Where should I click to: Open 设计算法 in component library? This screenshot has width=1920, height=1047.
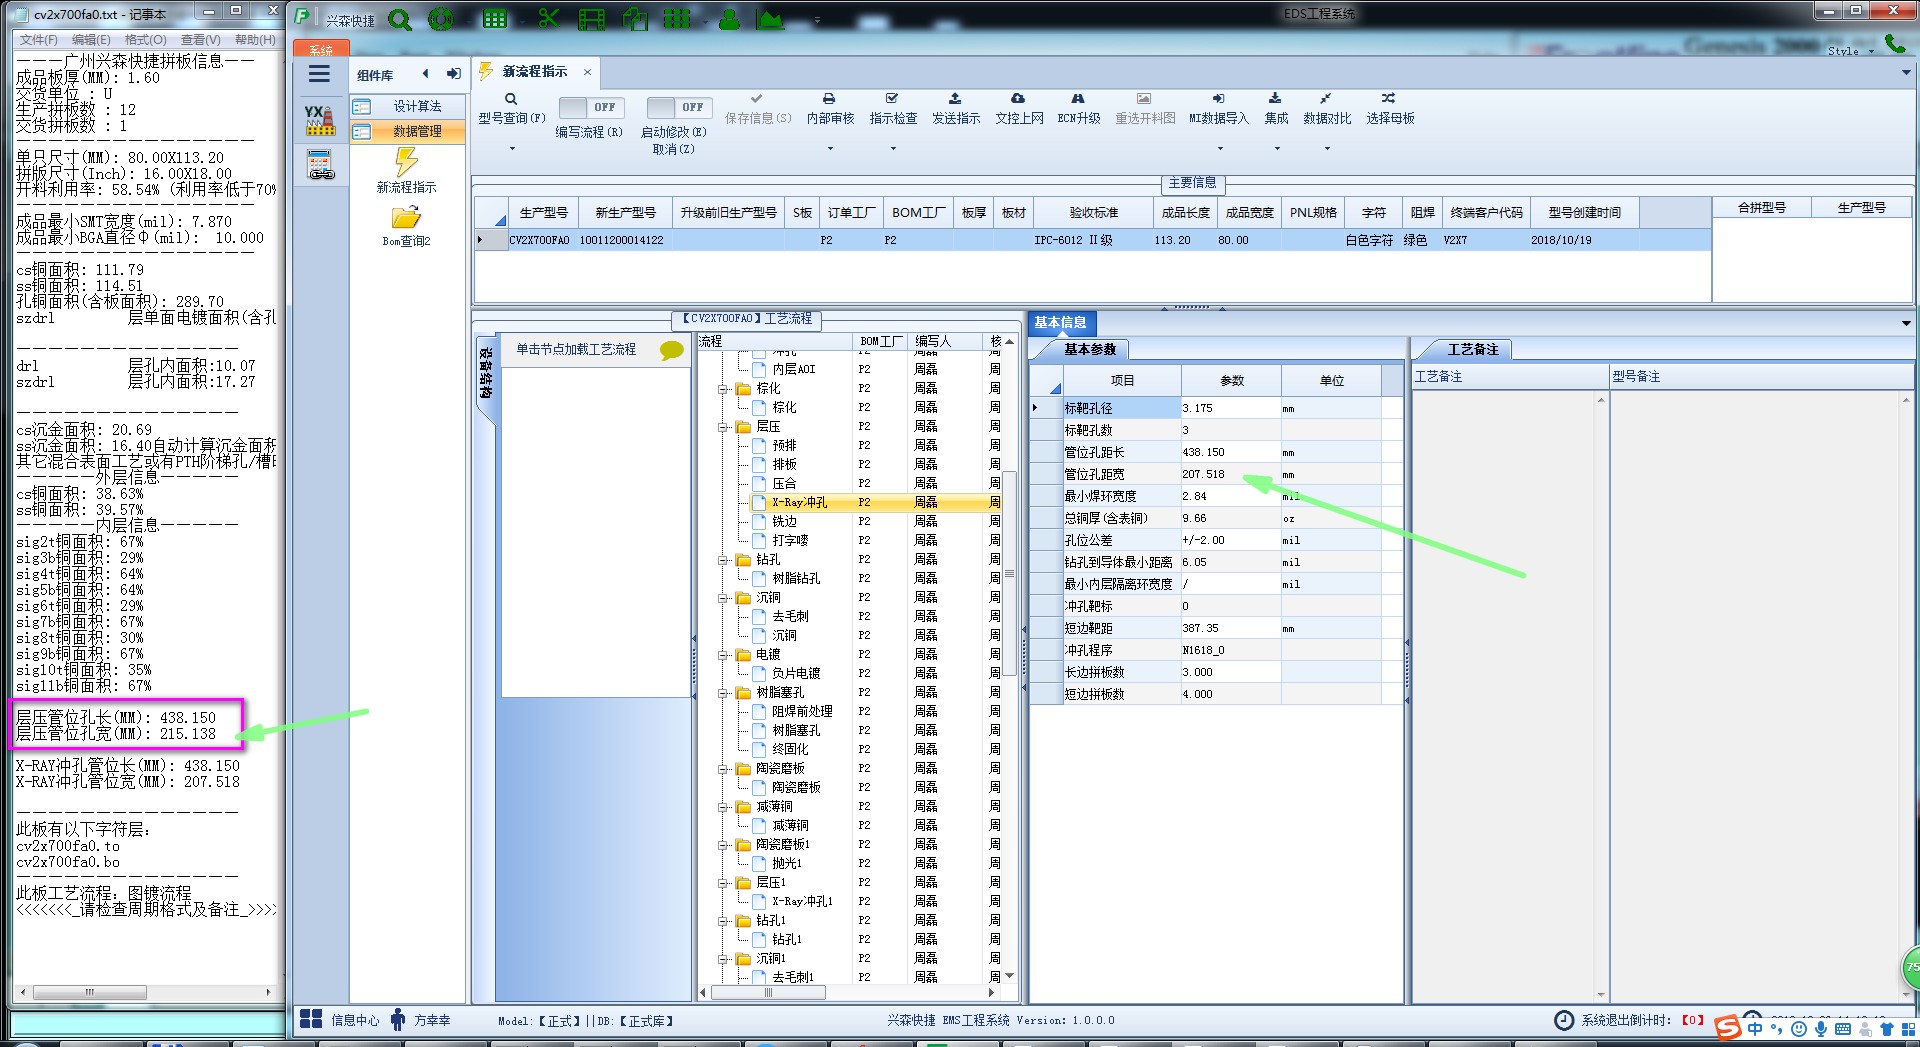tap(407, 106)
